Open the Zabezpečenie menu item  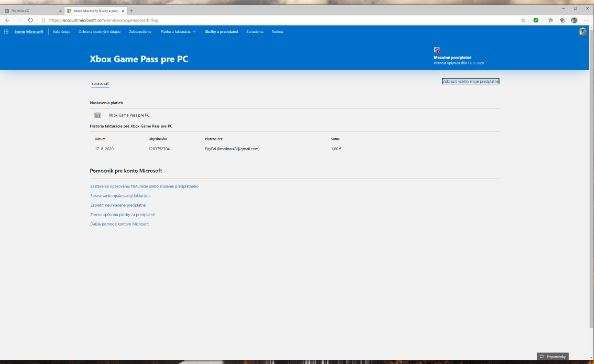tap(140, 32)
